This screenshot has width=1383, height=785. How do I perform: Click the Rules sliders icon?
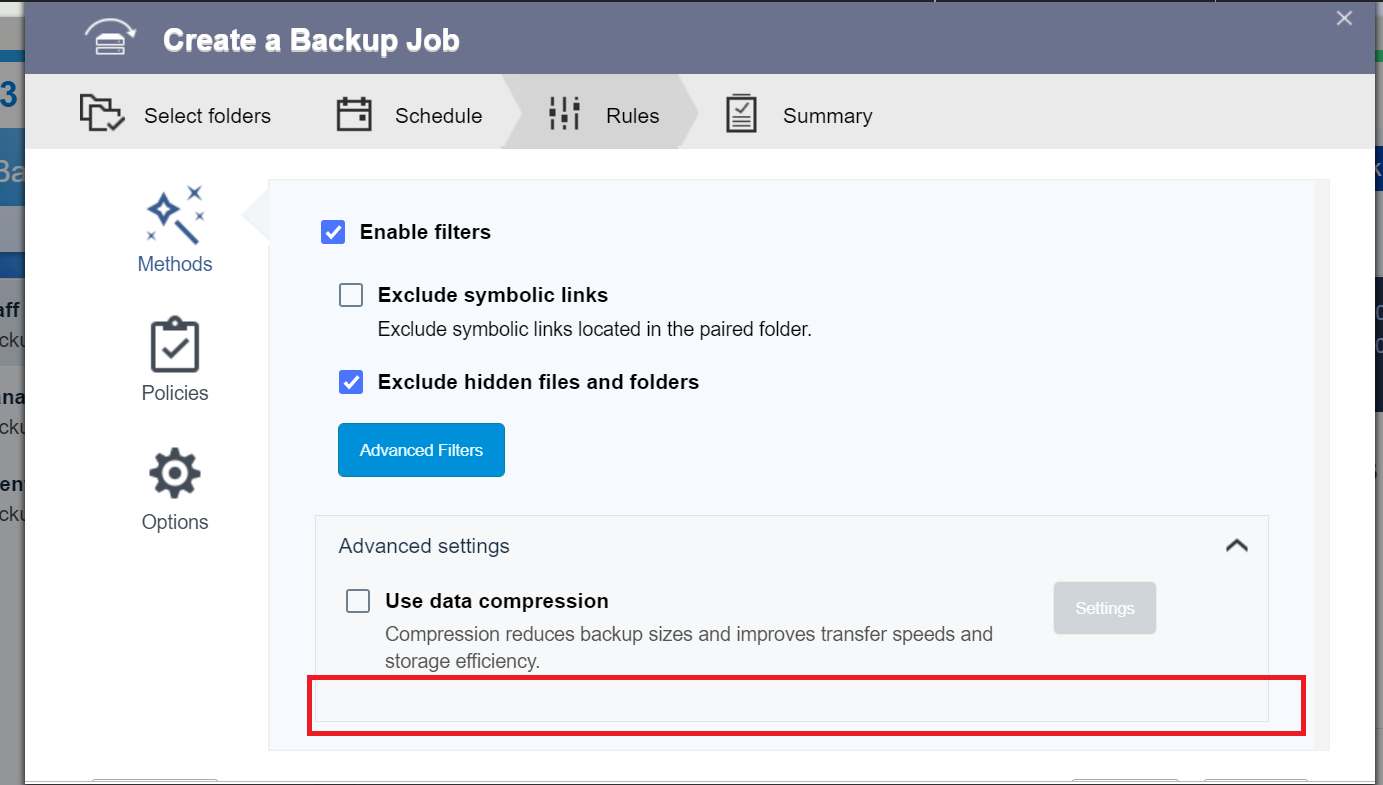point(564,114)
